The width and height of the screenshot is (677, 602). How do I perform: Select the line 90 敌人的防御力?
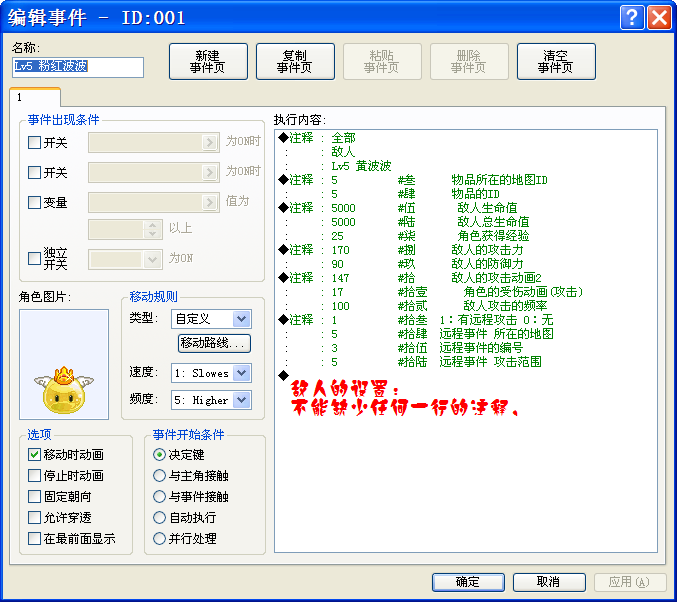pos(466,264)
